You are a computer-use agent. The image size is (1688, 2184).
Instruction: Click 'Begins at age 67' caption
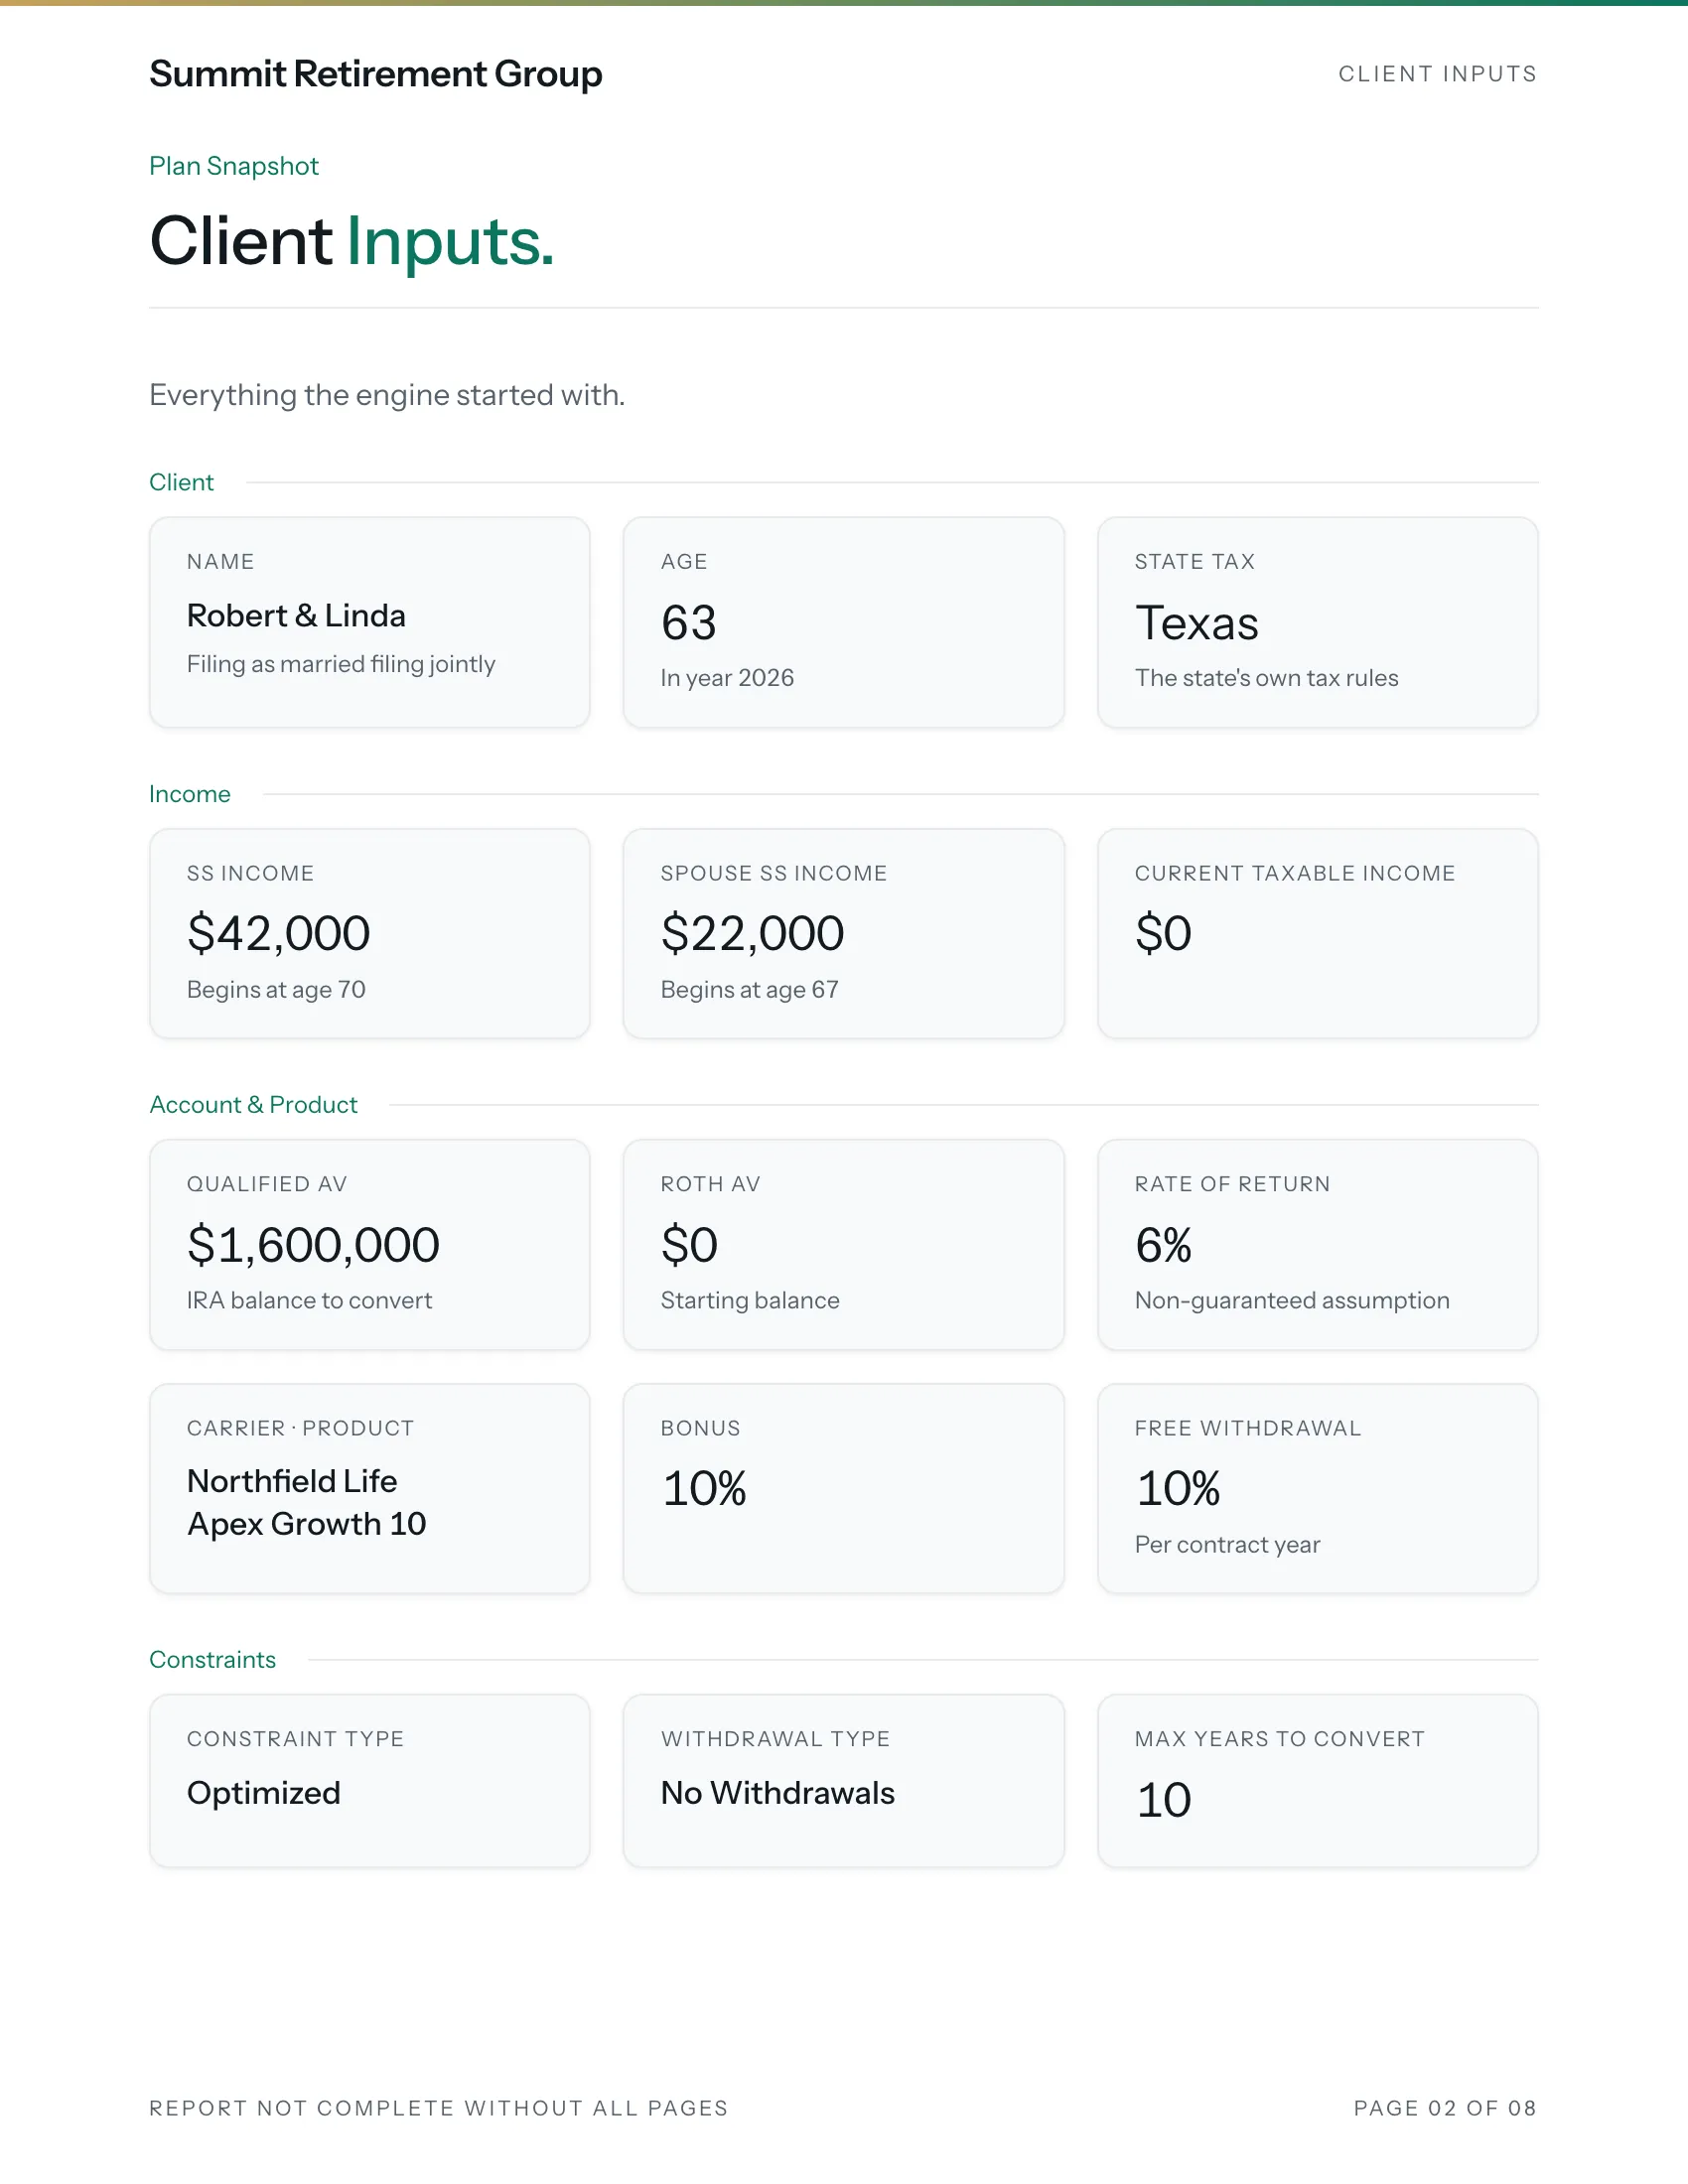pos(749,989)
